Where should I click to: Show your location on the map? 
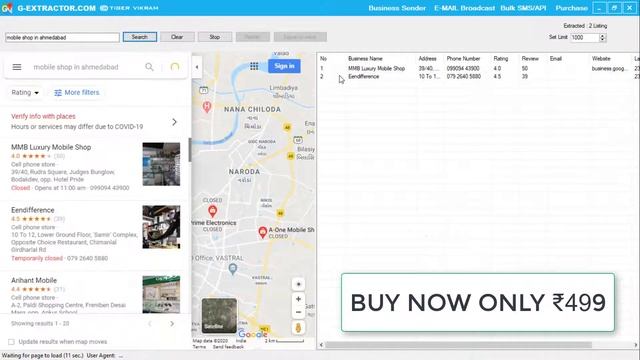[x=298, y=284]
